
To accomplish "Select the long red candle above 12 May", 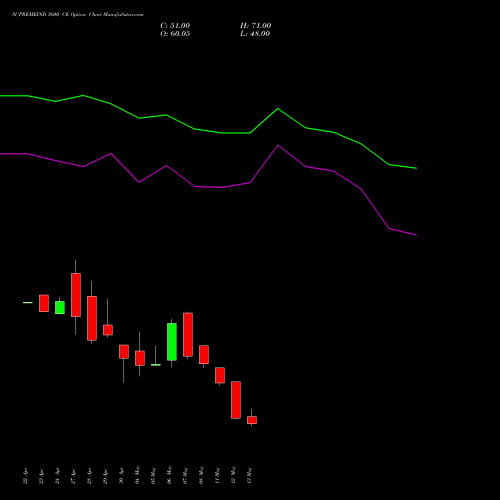I will click(236, 400).
